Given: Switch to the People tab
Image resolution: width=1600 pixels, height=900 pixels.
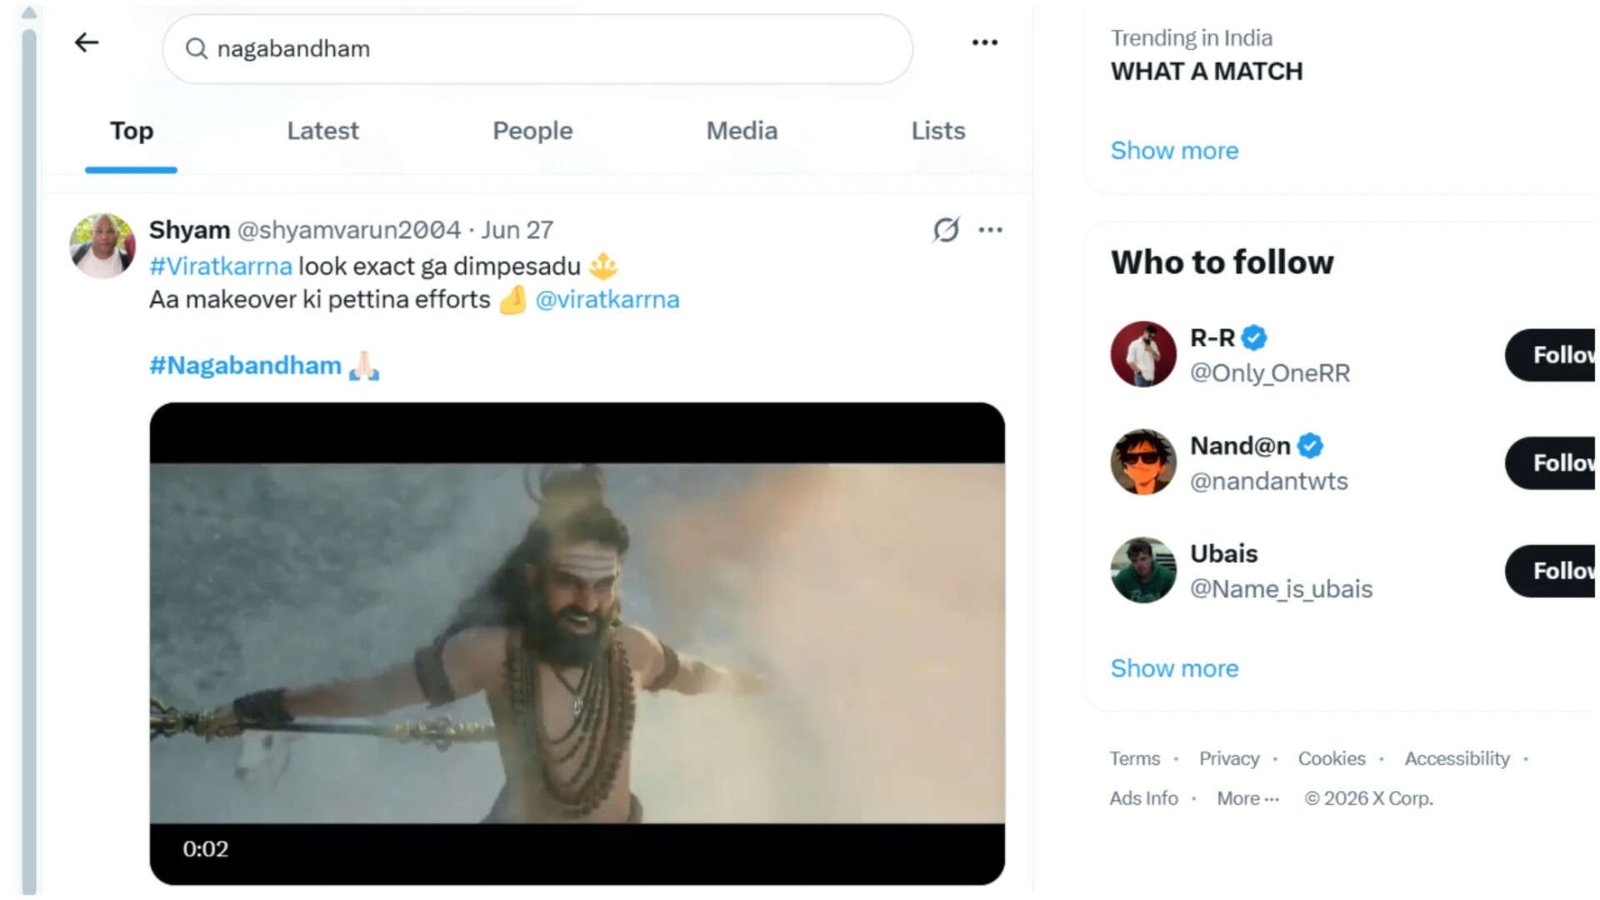Looking at the screenshot, I should (532, 131).
